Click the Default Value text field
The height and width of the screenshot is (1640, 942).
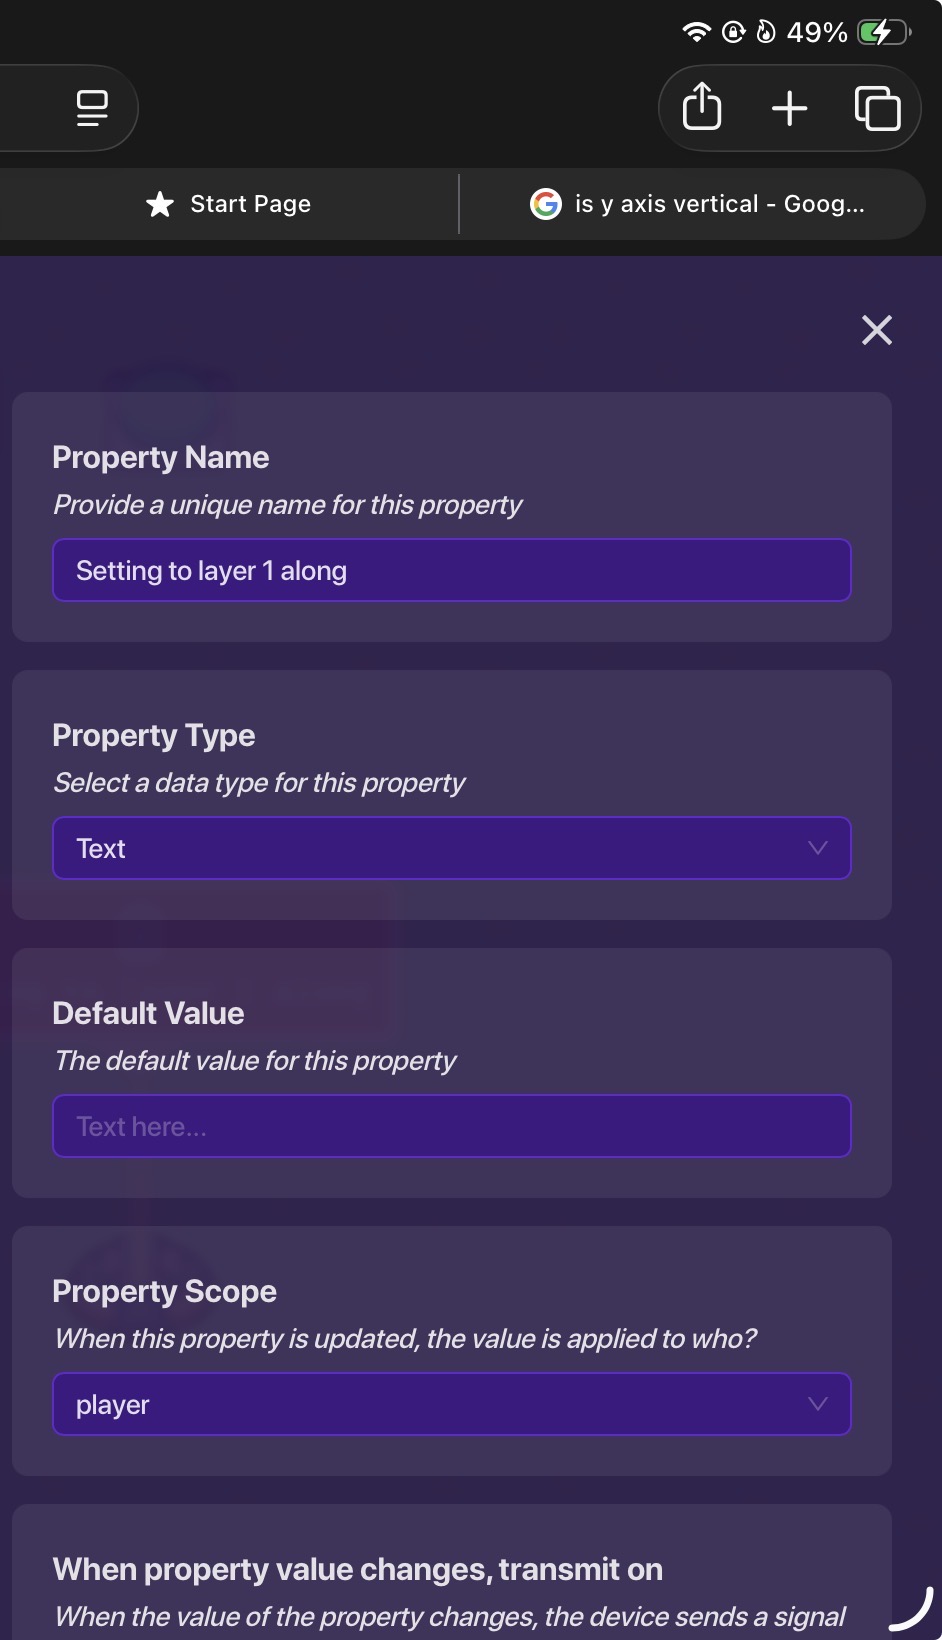(x=451, y=1126)
